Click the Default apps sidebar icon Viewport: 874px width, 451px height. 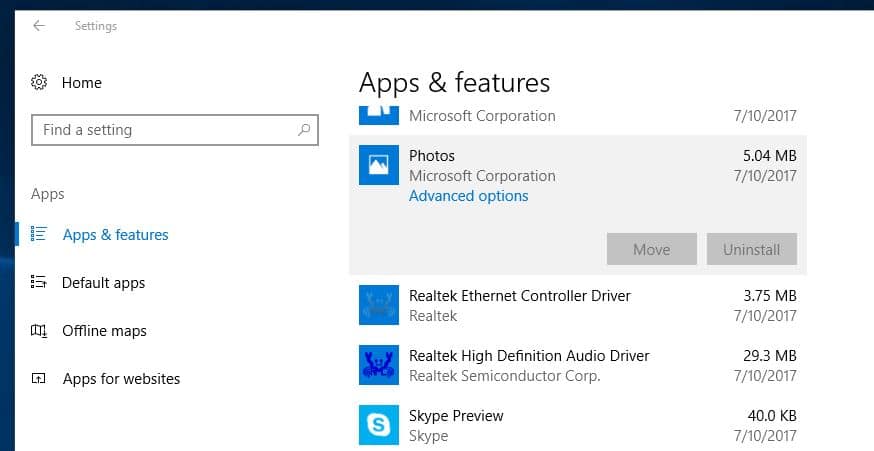tap(39, 283)
